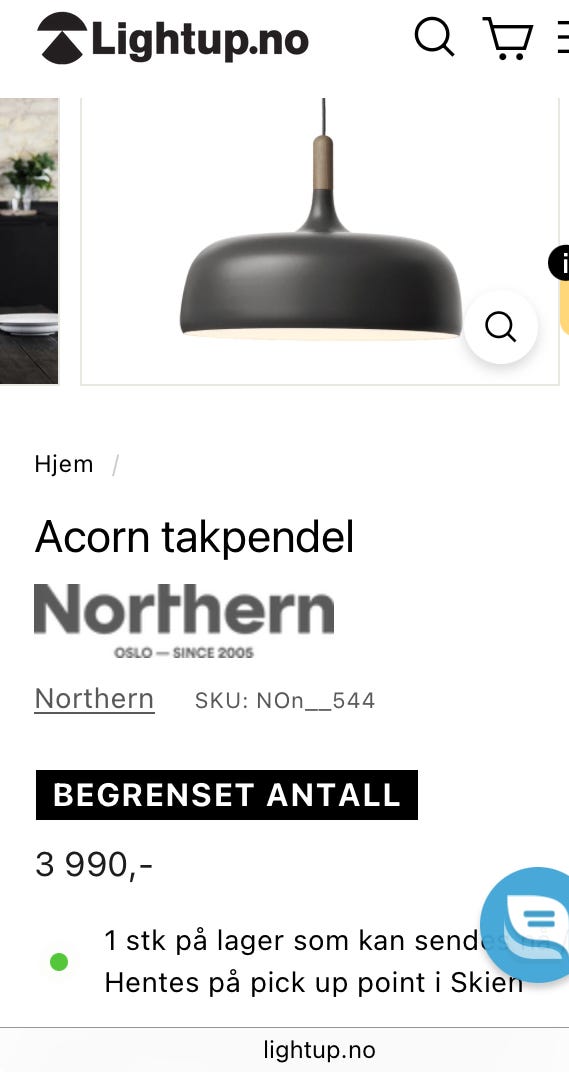
Task: Click the Acorn takpendel product title
Action: (195, 537)
